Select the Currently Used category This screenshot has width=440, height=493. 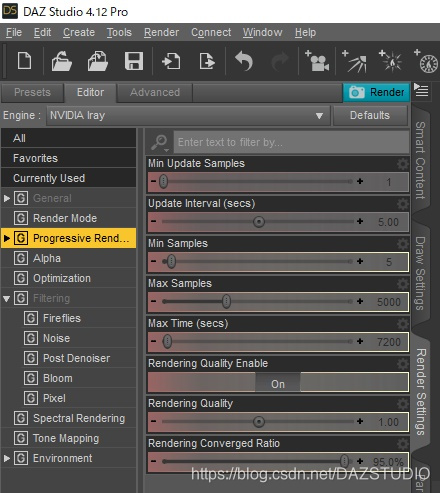[68, 178]
